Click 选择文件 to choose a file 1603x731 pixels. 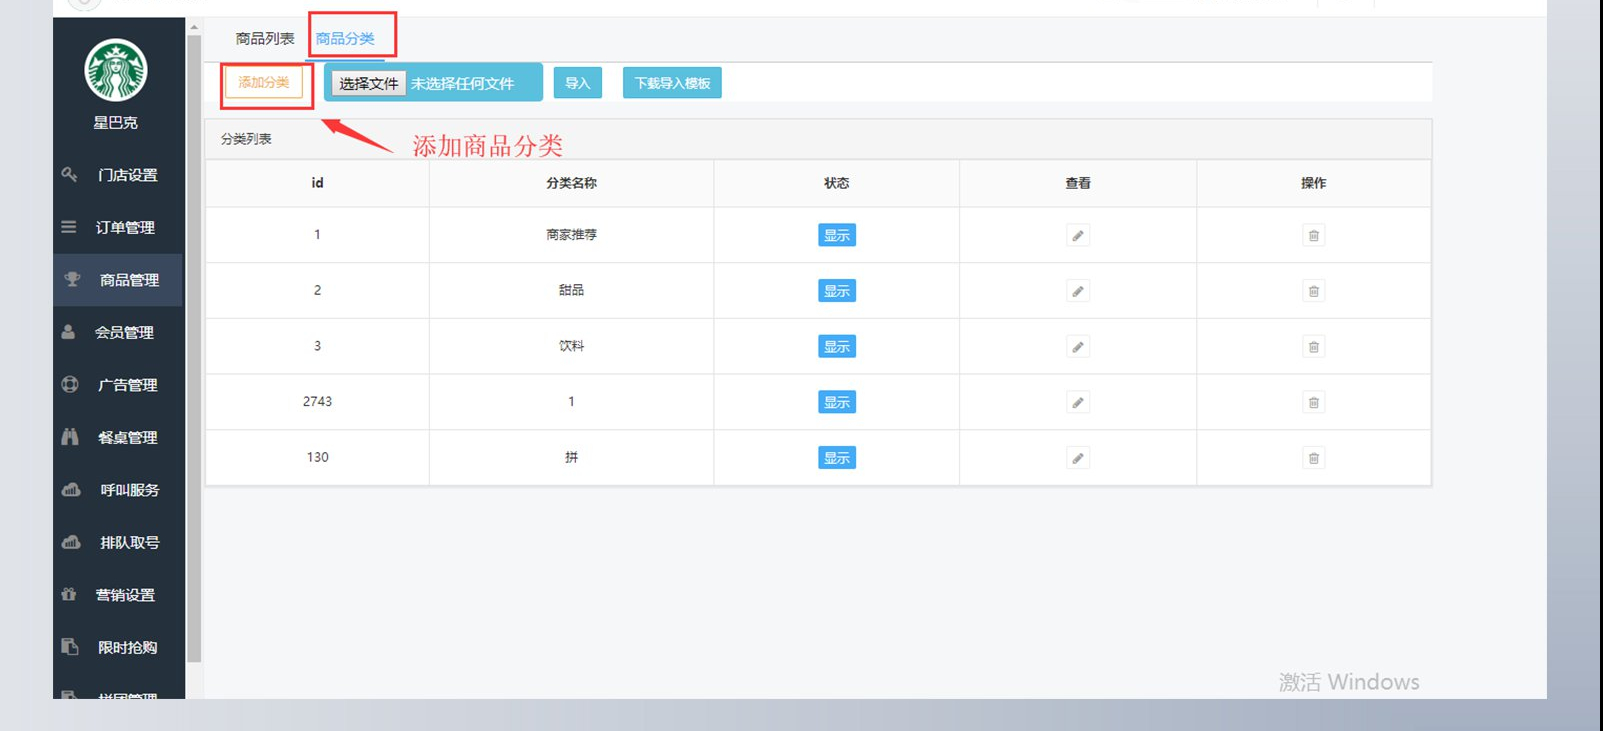(368, 84)
